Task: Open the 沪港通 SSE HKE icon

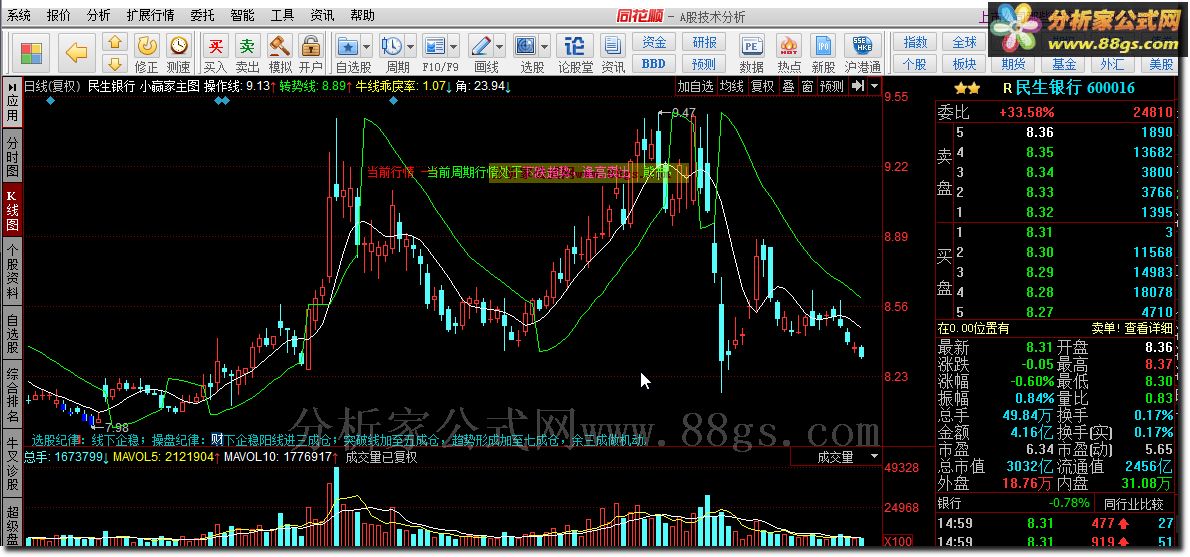Action: coord(862,46)
